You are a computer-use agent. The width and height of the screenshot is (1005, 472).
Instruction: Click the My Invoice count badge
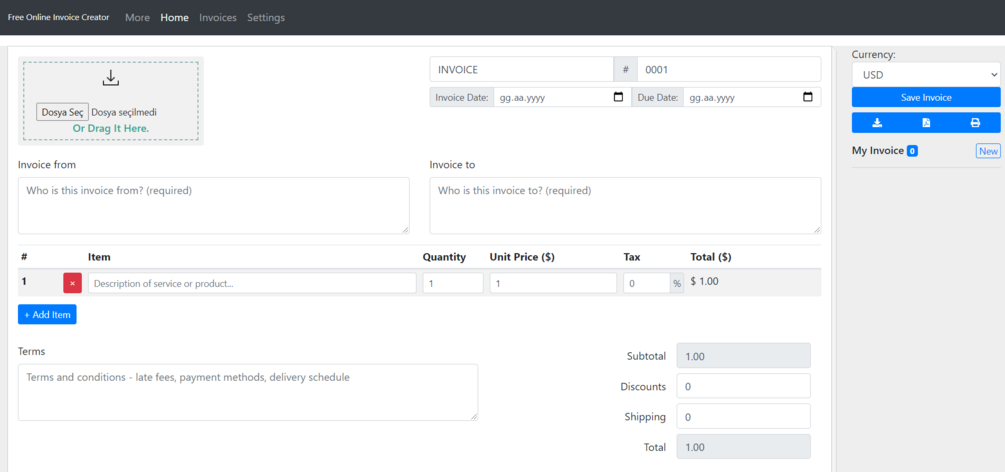tap(912, 151)
